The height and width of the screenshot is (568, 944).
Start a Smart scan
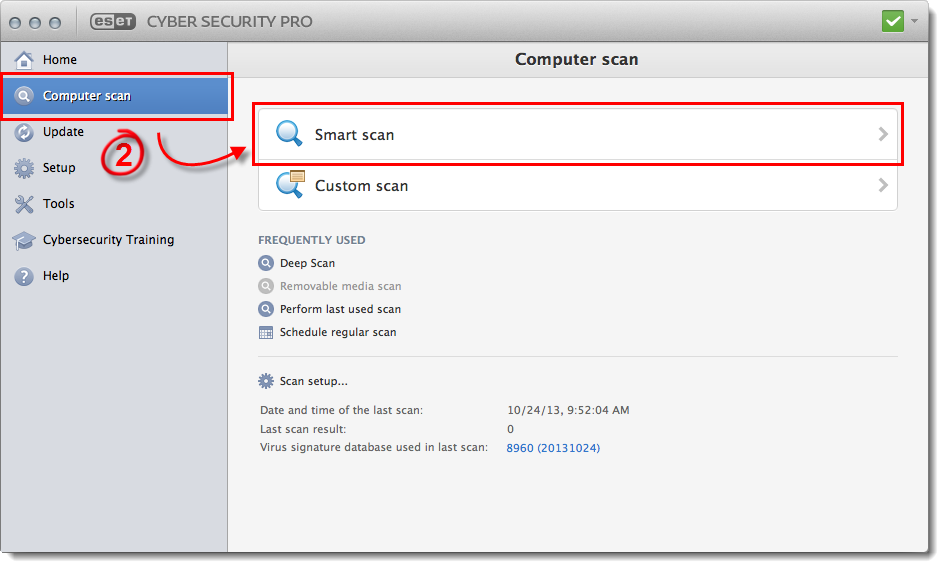coord(578,134)
